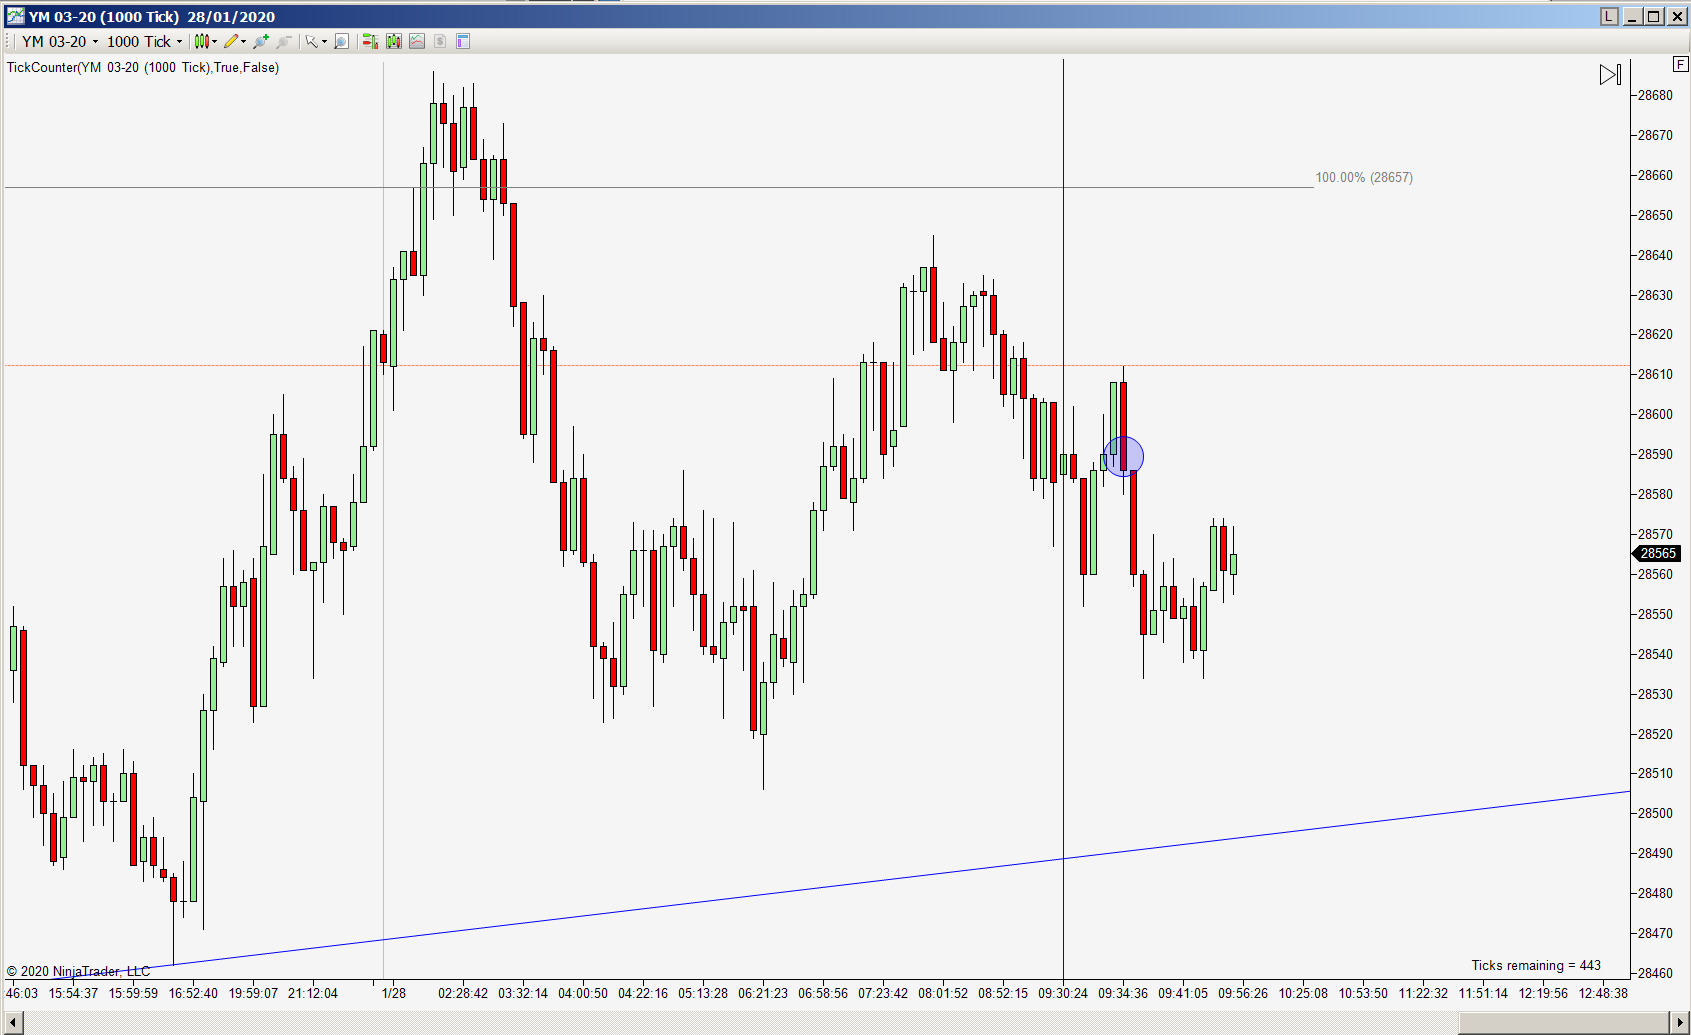Click the 02:28:42 time axis label
This screenshot has height=1035, width=1691.
coord(463,993)
